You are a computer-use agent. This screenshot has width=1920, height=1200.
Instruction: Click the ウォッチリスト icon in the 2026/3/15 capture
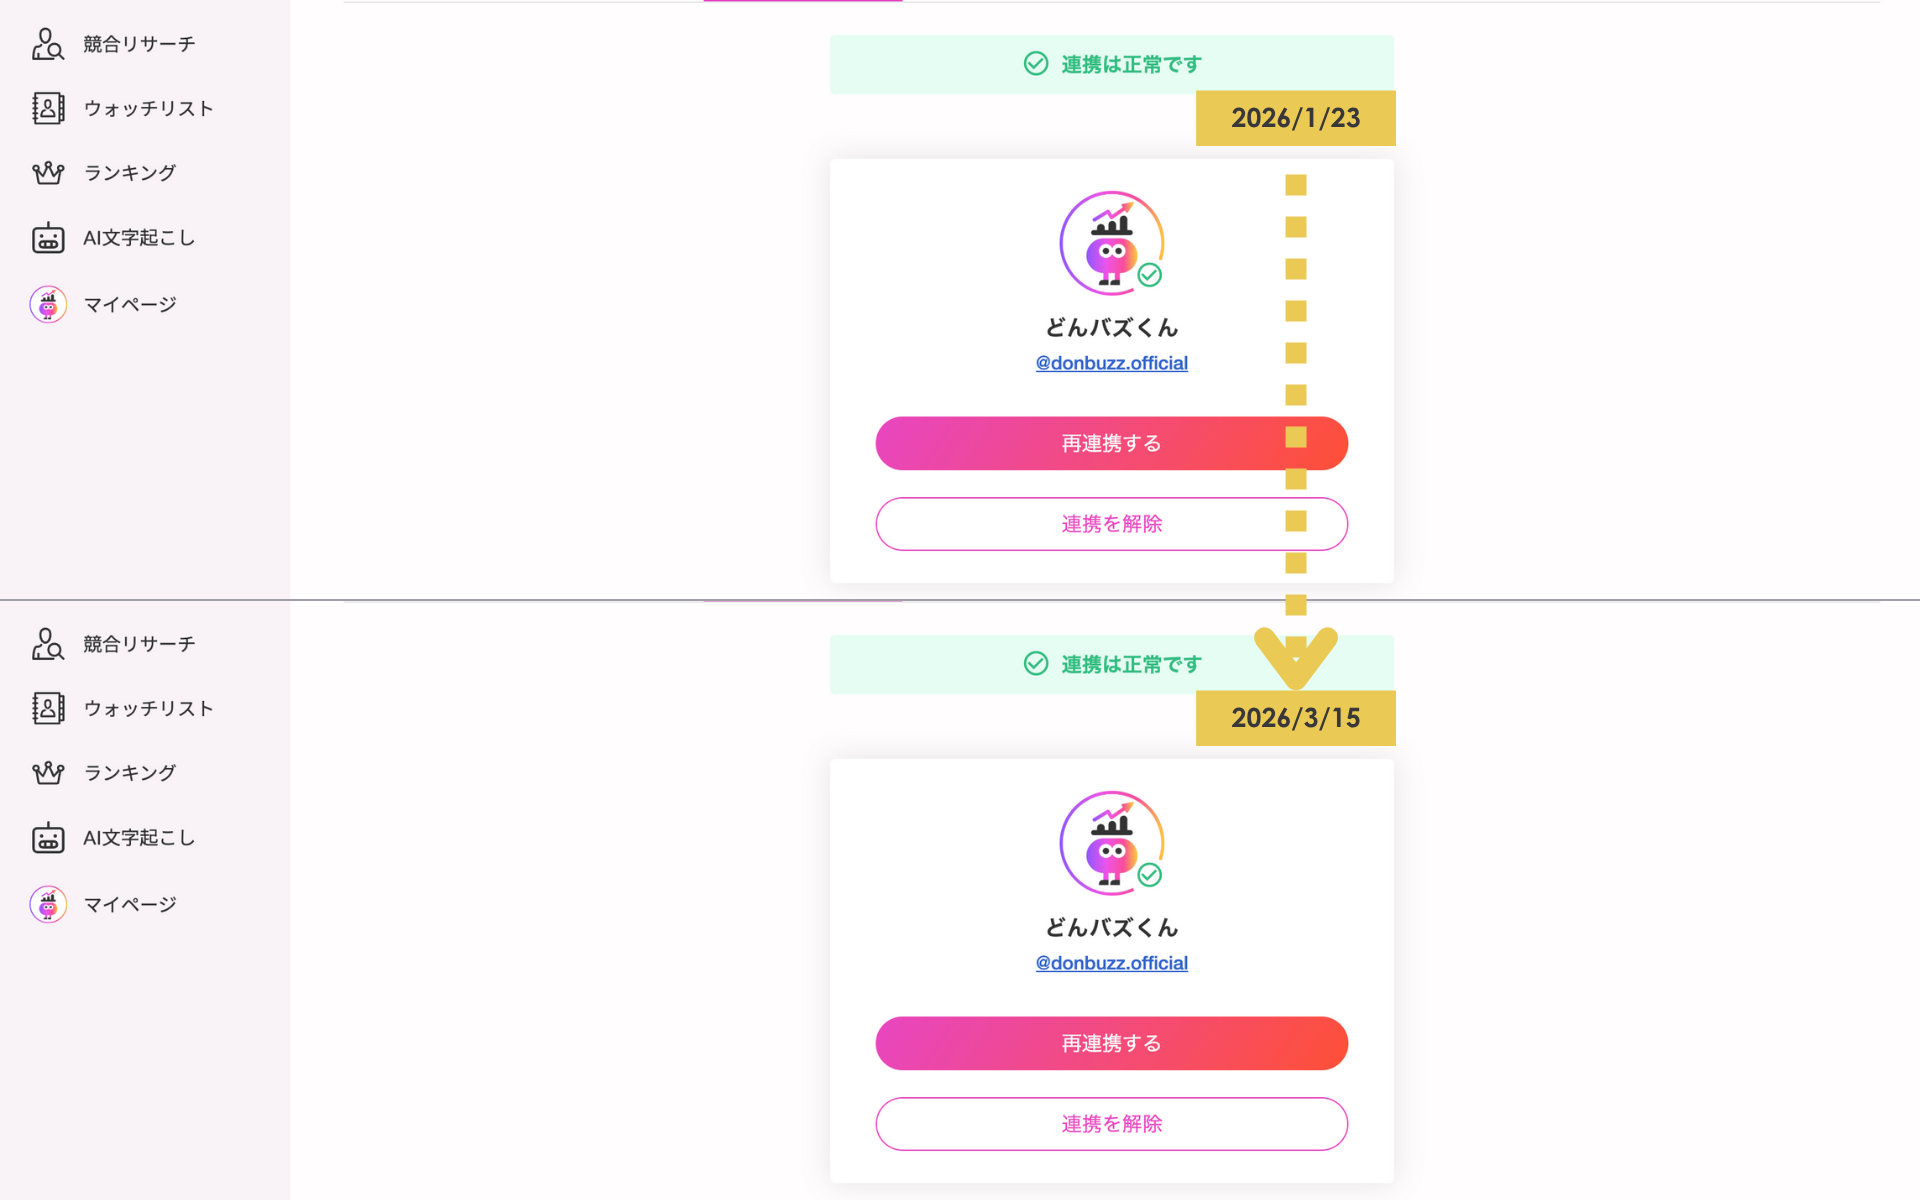point(48,708)
